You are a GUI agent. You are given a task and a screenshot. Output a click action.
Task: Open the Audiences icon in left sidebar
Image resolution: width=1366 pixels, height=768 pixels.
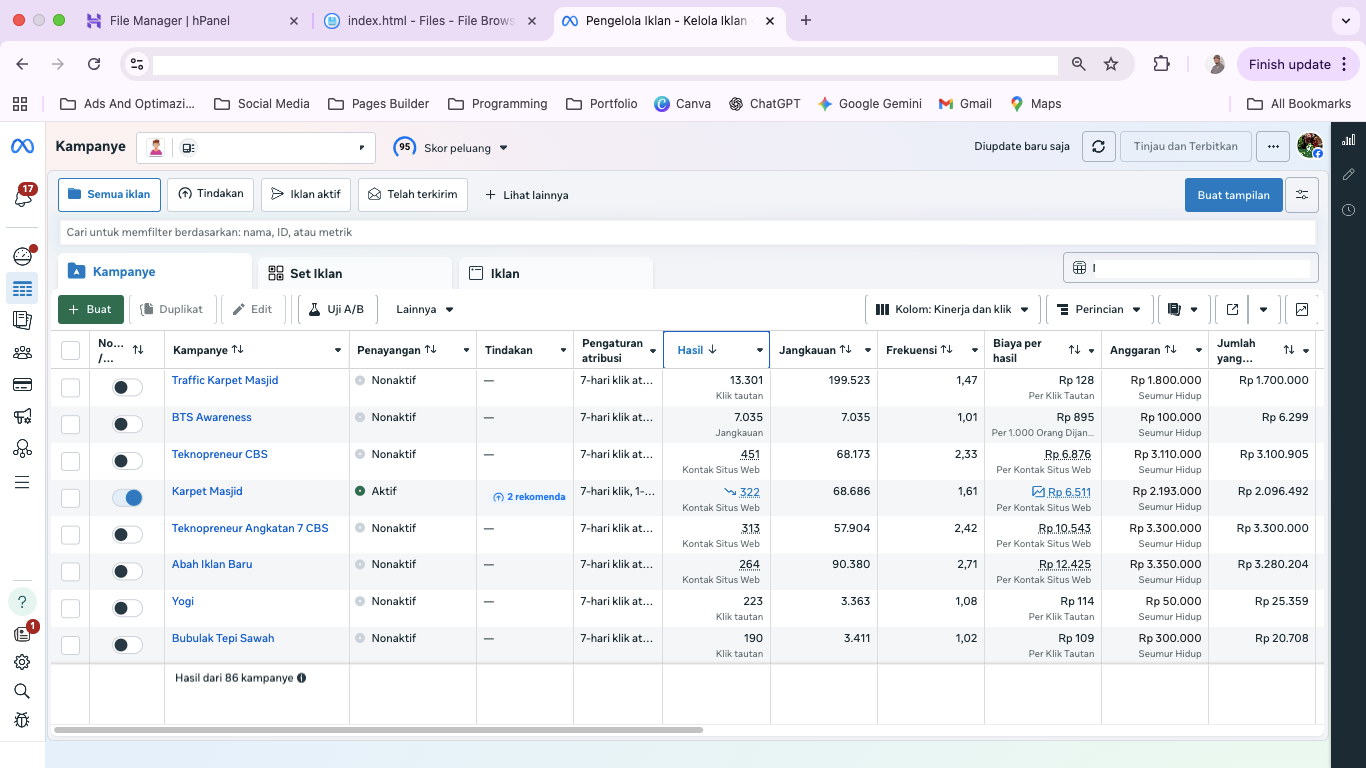click(x=22, y=352)
